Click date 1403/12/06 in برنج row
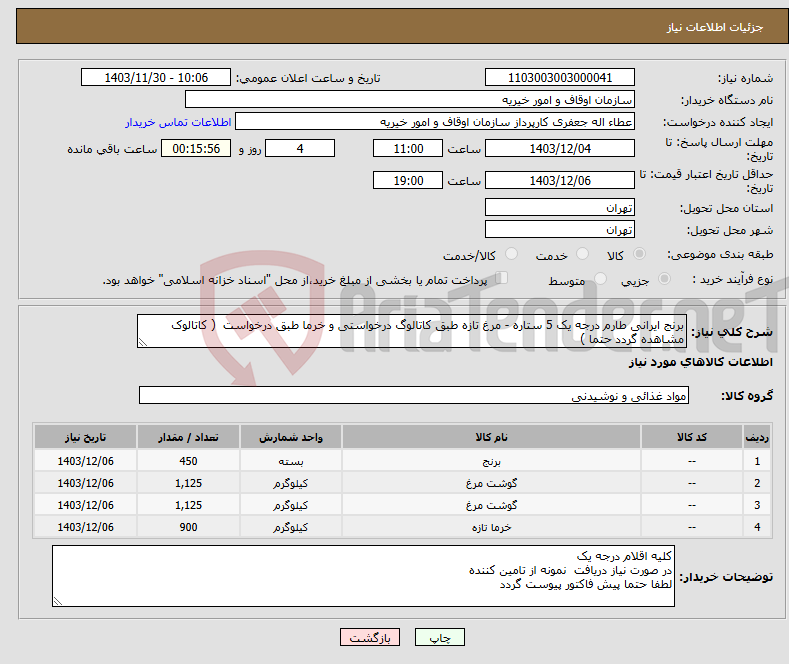Viewport: 789px width, 664px height. point(86,461)
